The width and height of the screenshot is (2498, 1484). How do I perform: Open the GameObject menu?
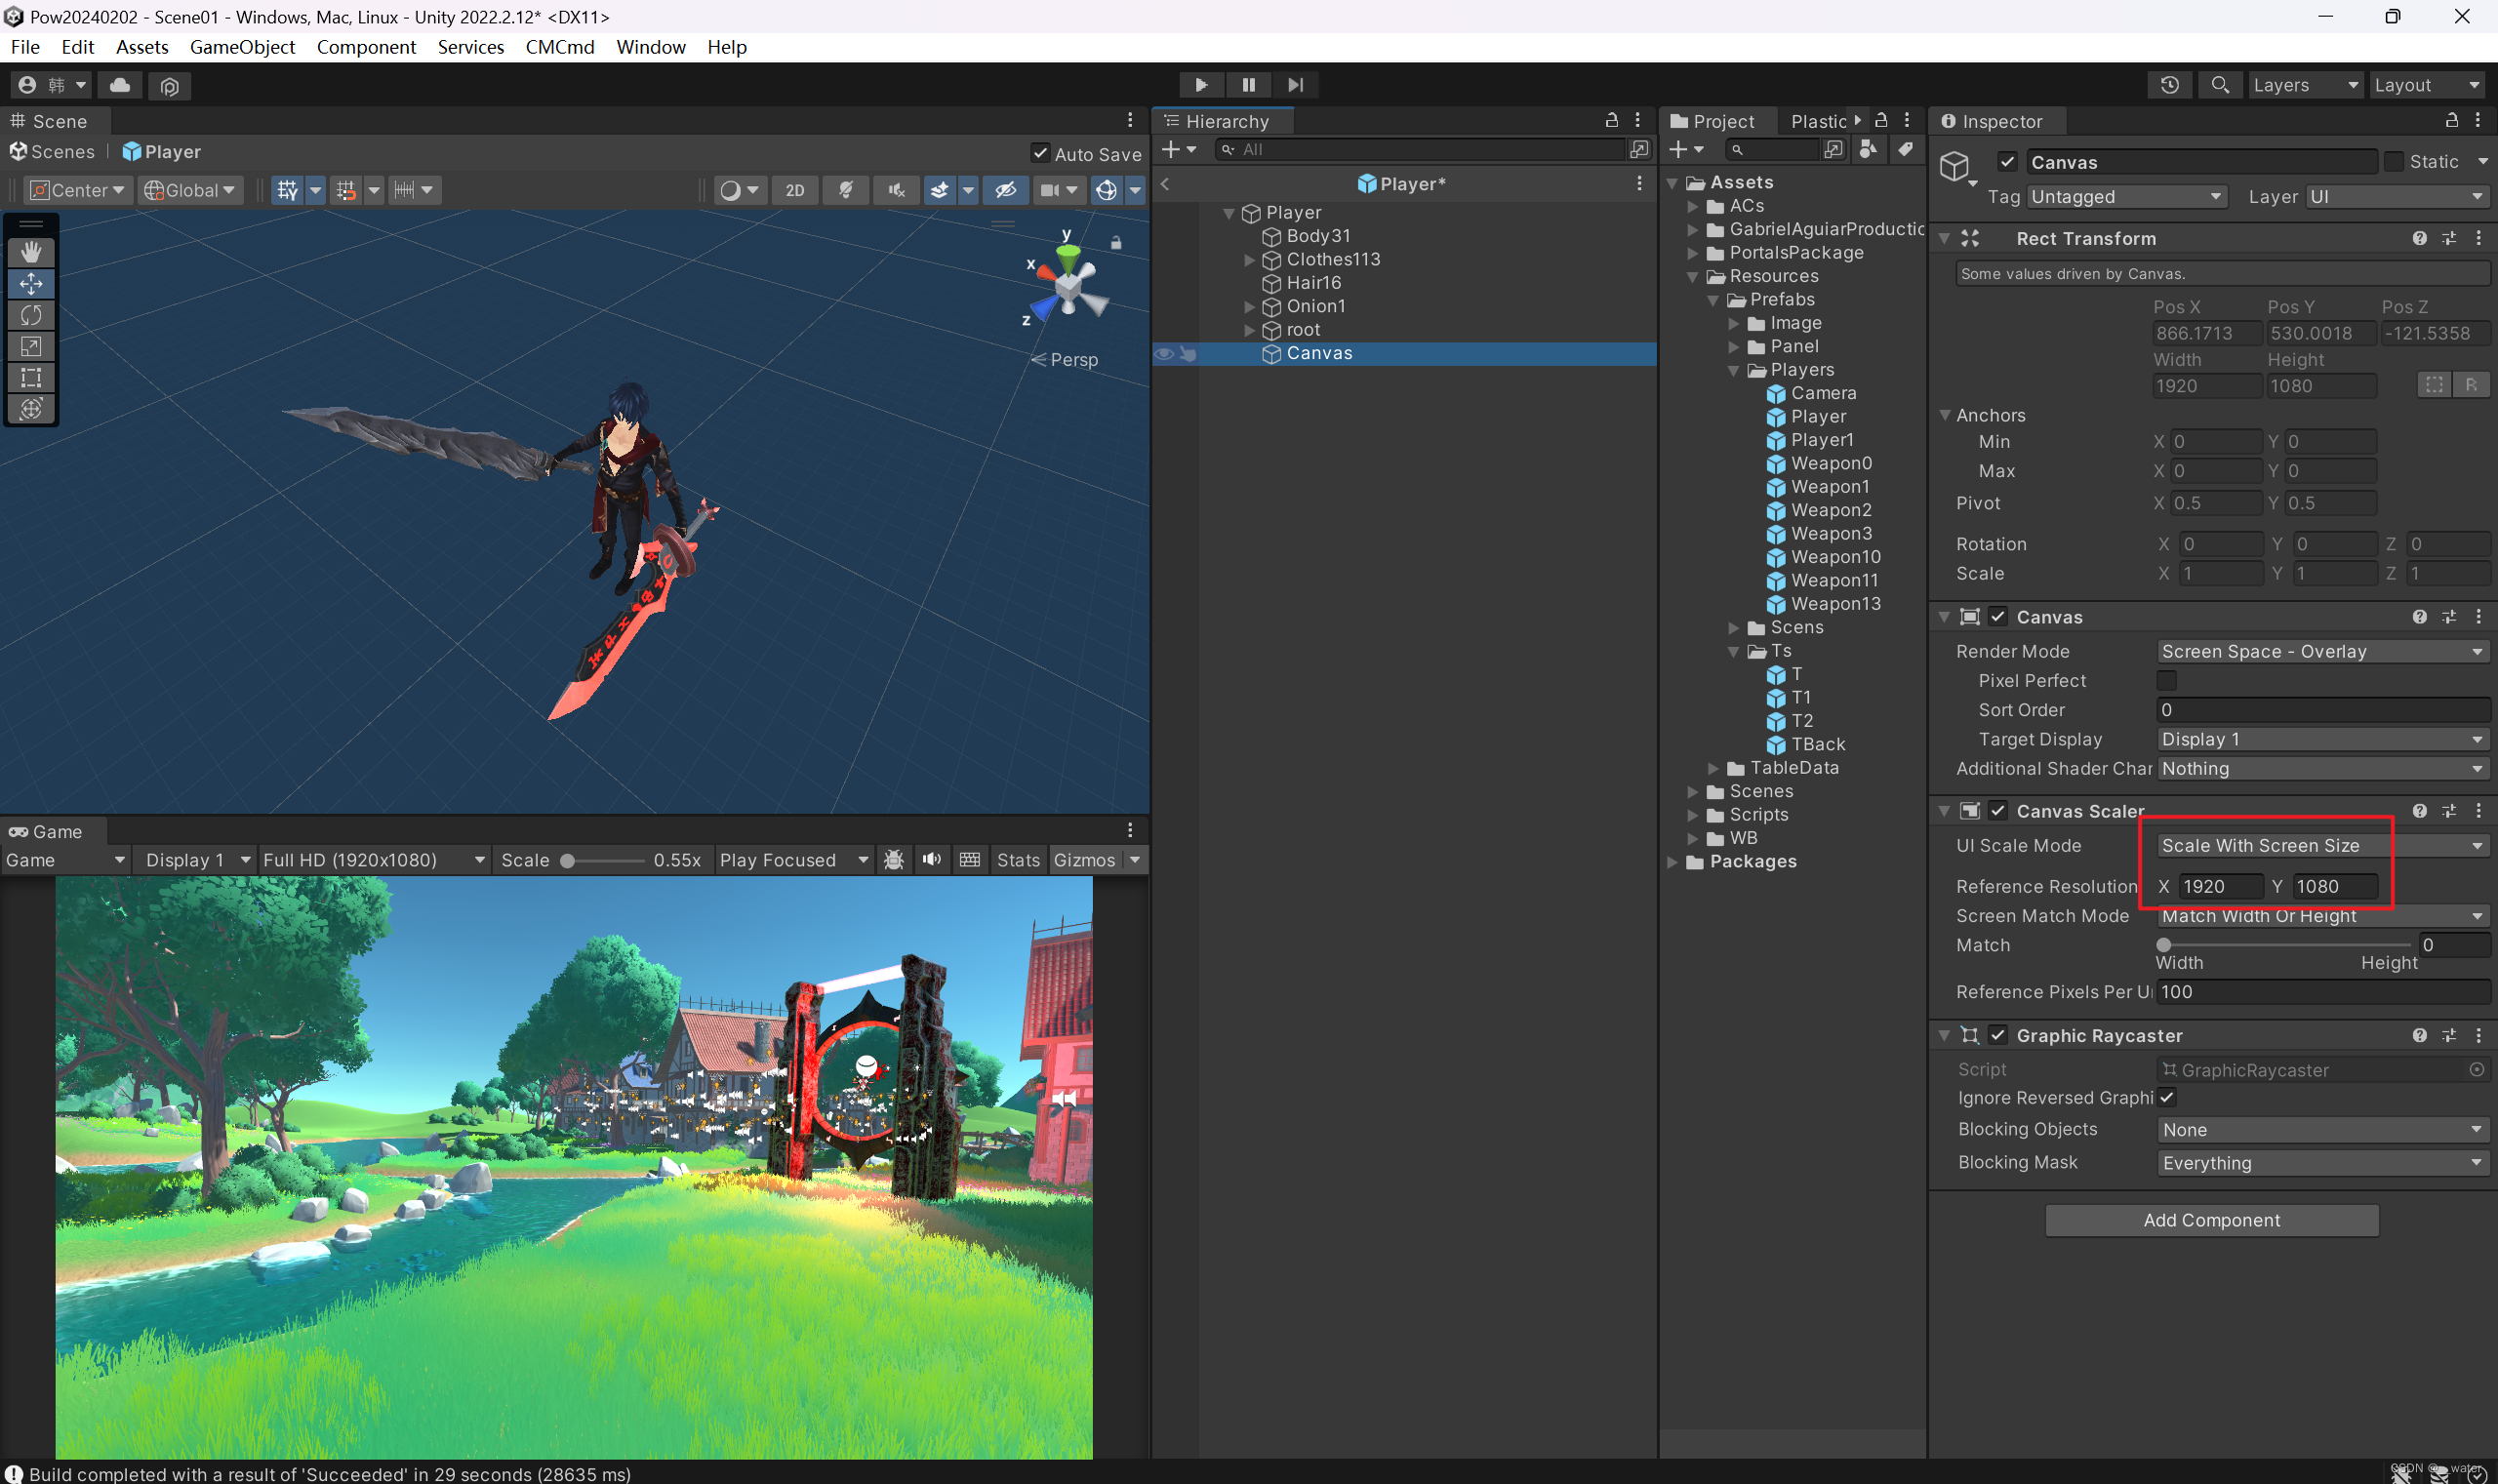coord(242,47)
